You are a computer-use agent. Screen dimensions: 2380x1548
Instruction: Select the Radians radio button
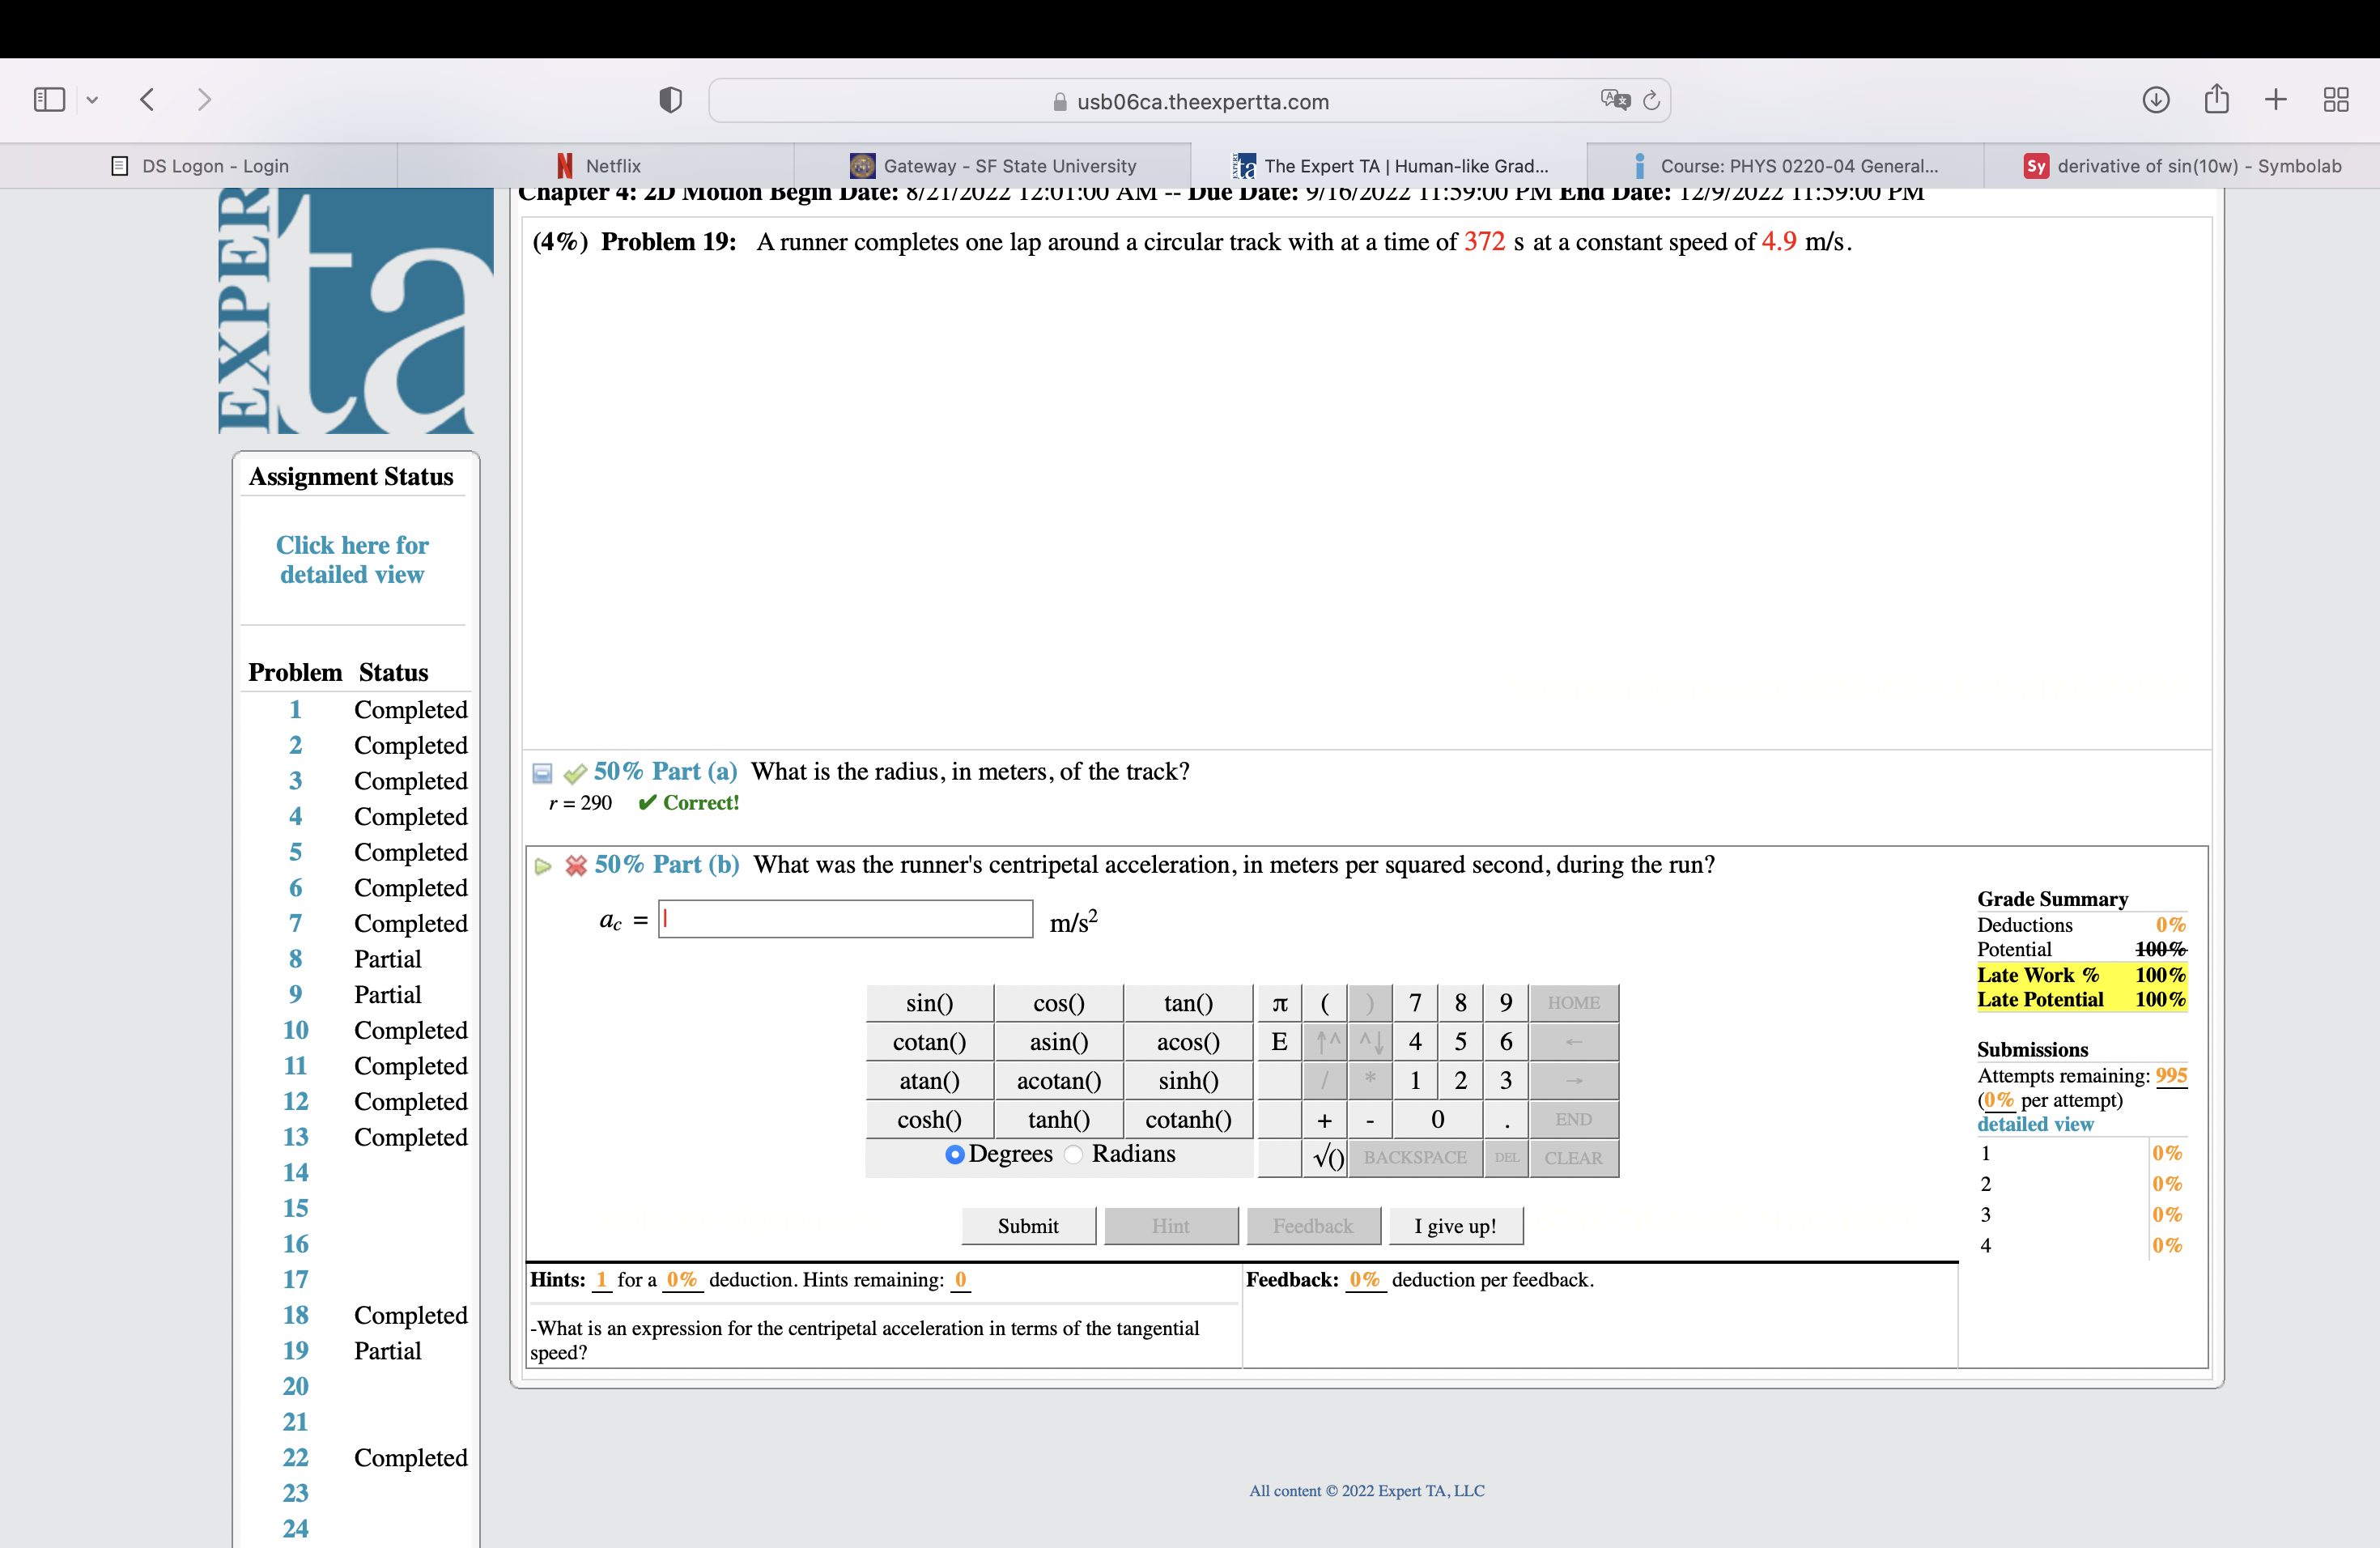[x=1075, y=1155]
